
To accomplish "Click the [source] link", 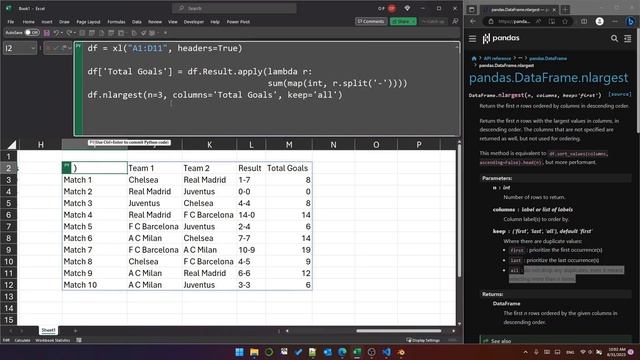I will tap(620, 94).
